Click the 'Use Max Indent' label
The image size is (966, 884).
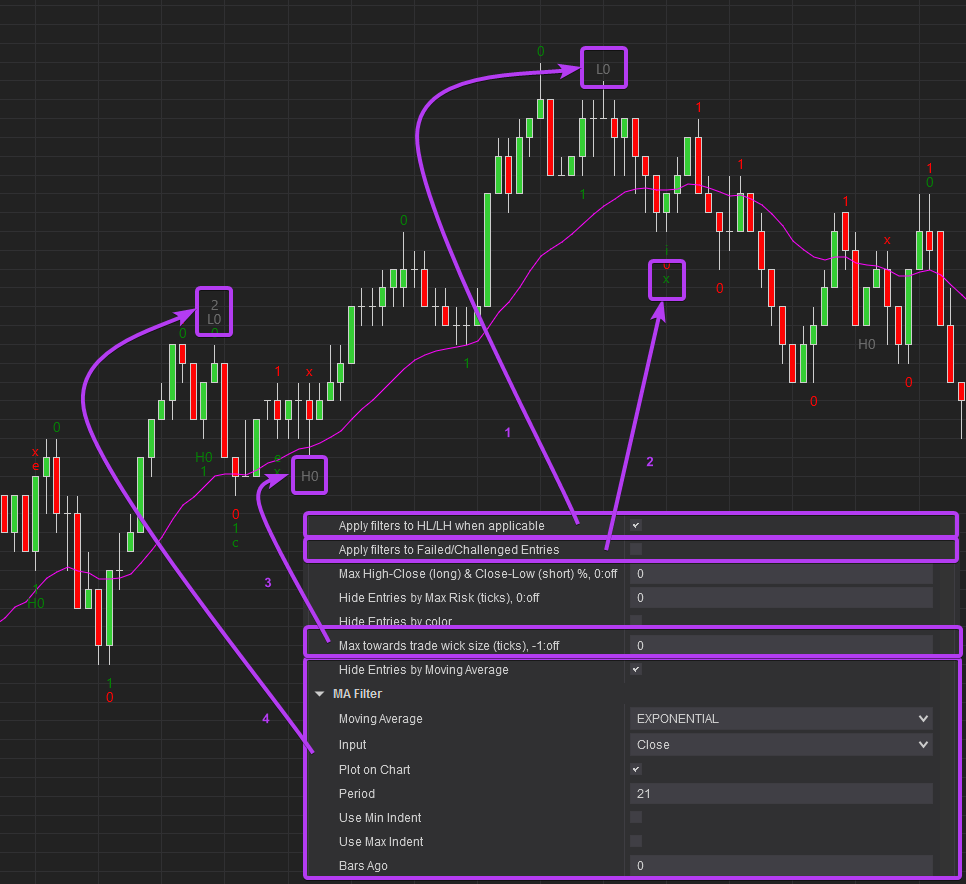point(381,841)
